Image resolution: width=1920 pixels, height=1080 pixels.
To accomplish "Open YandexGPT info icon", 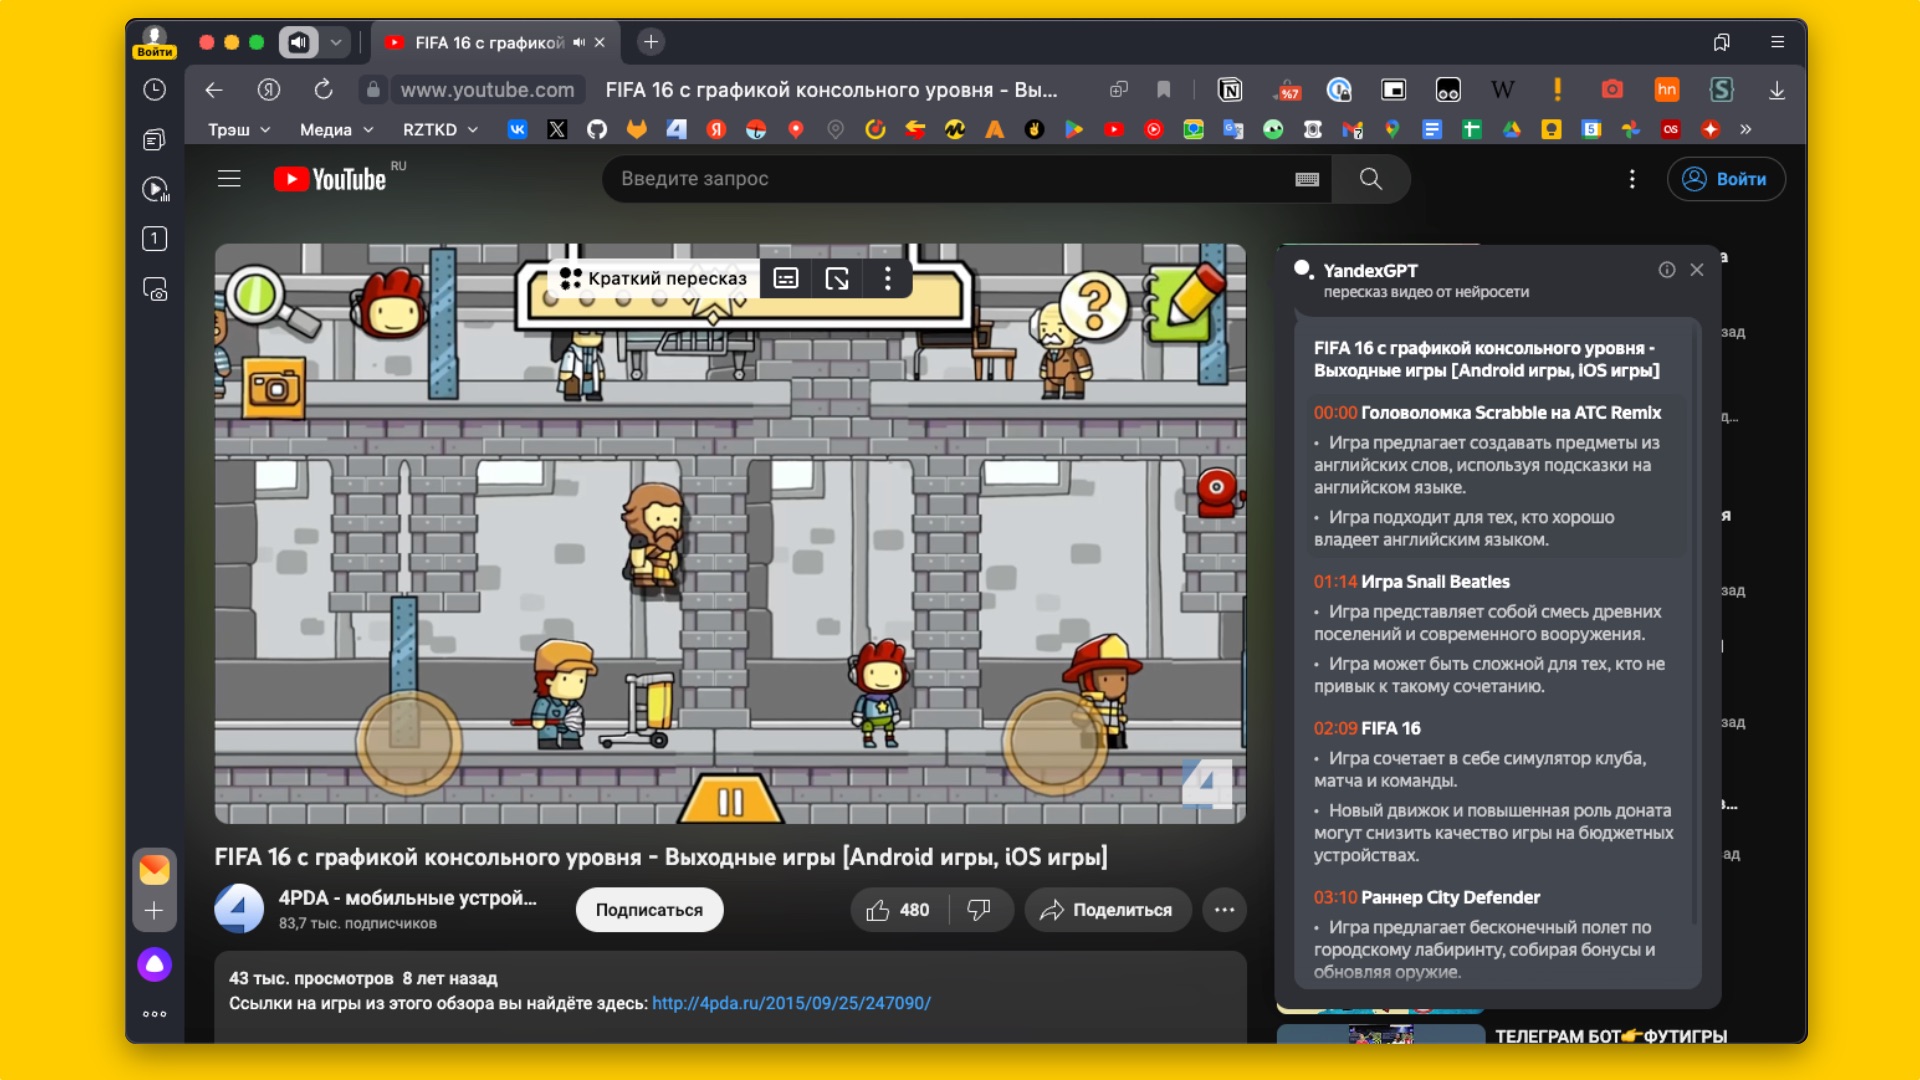I will (x=1667, y=270).
